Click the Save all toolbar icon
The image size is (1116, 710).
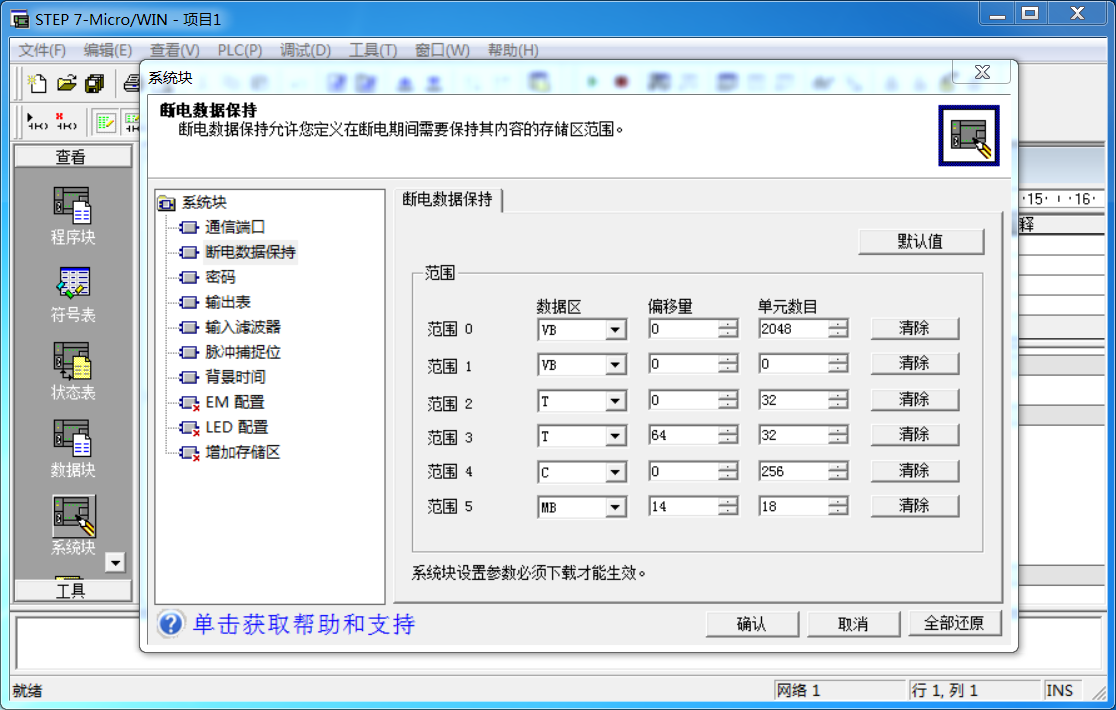coord(95,84)
